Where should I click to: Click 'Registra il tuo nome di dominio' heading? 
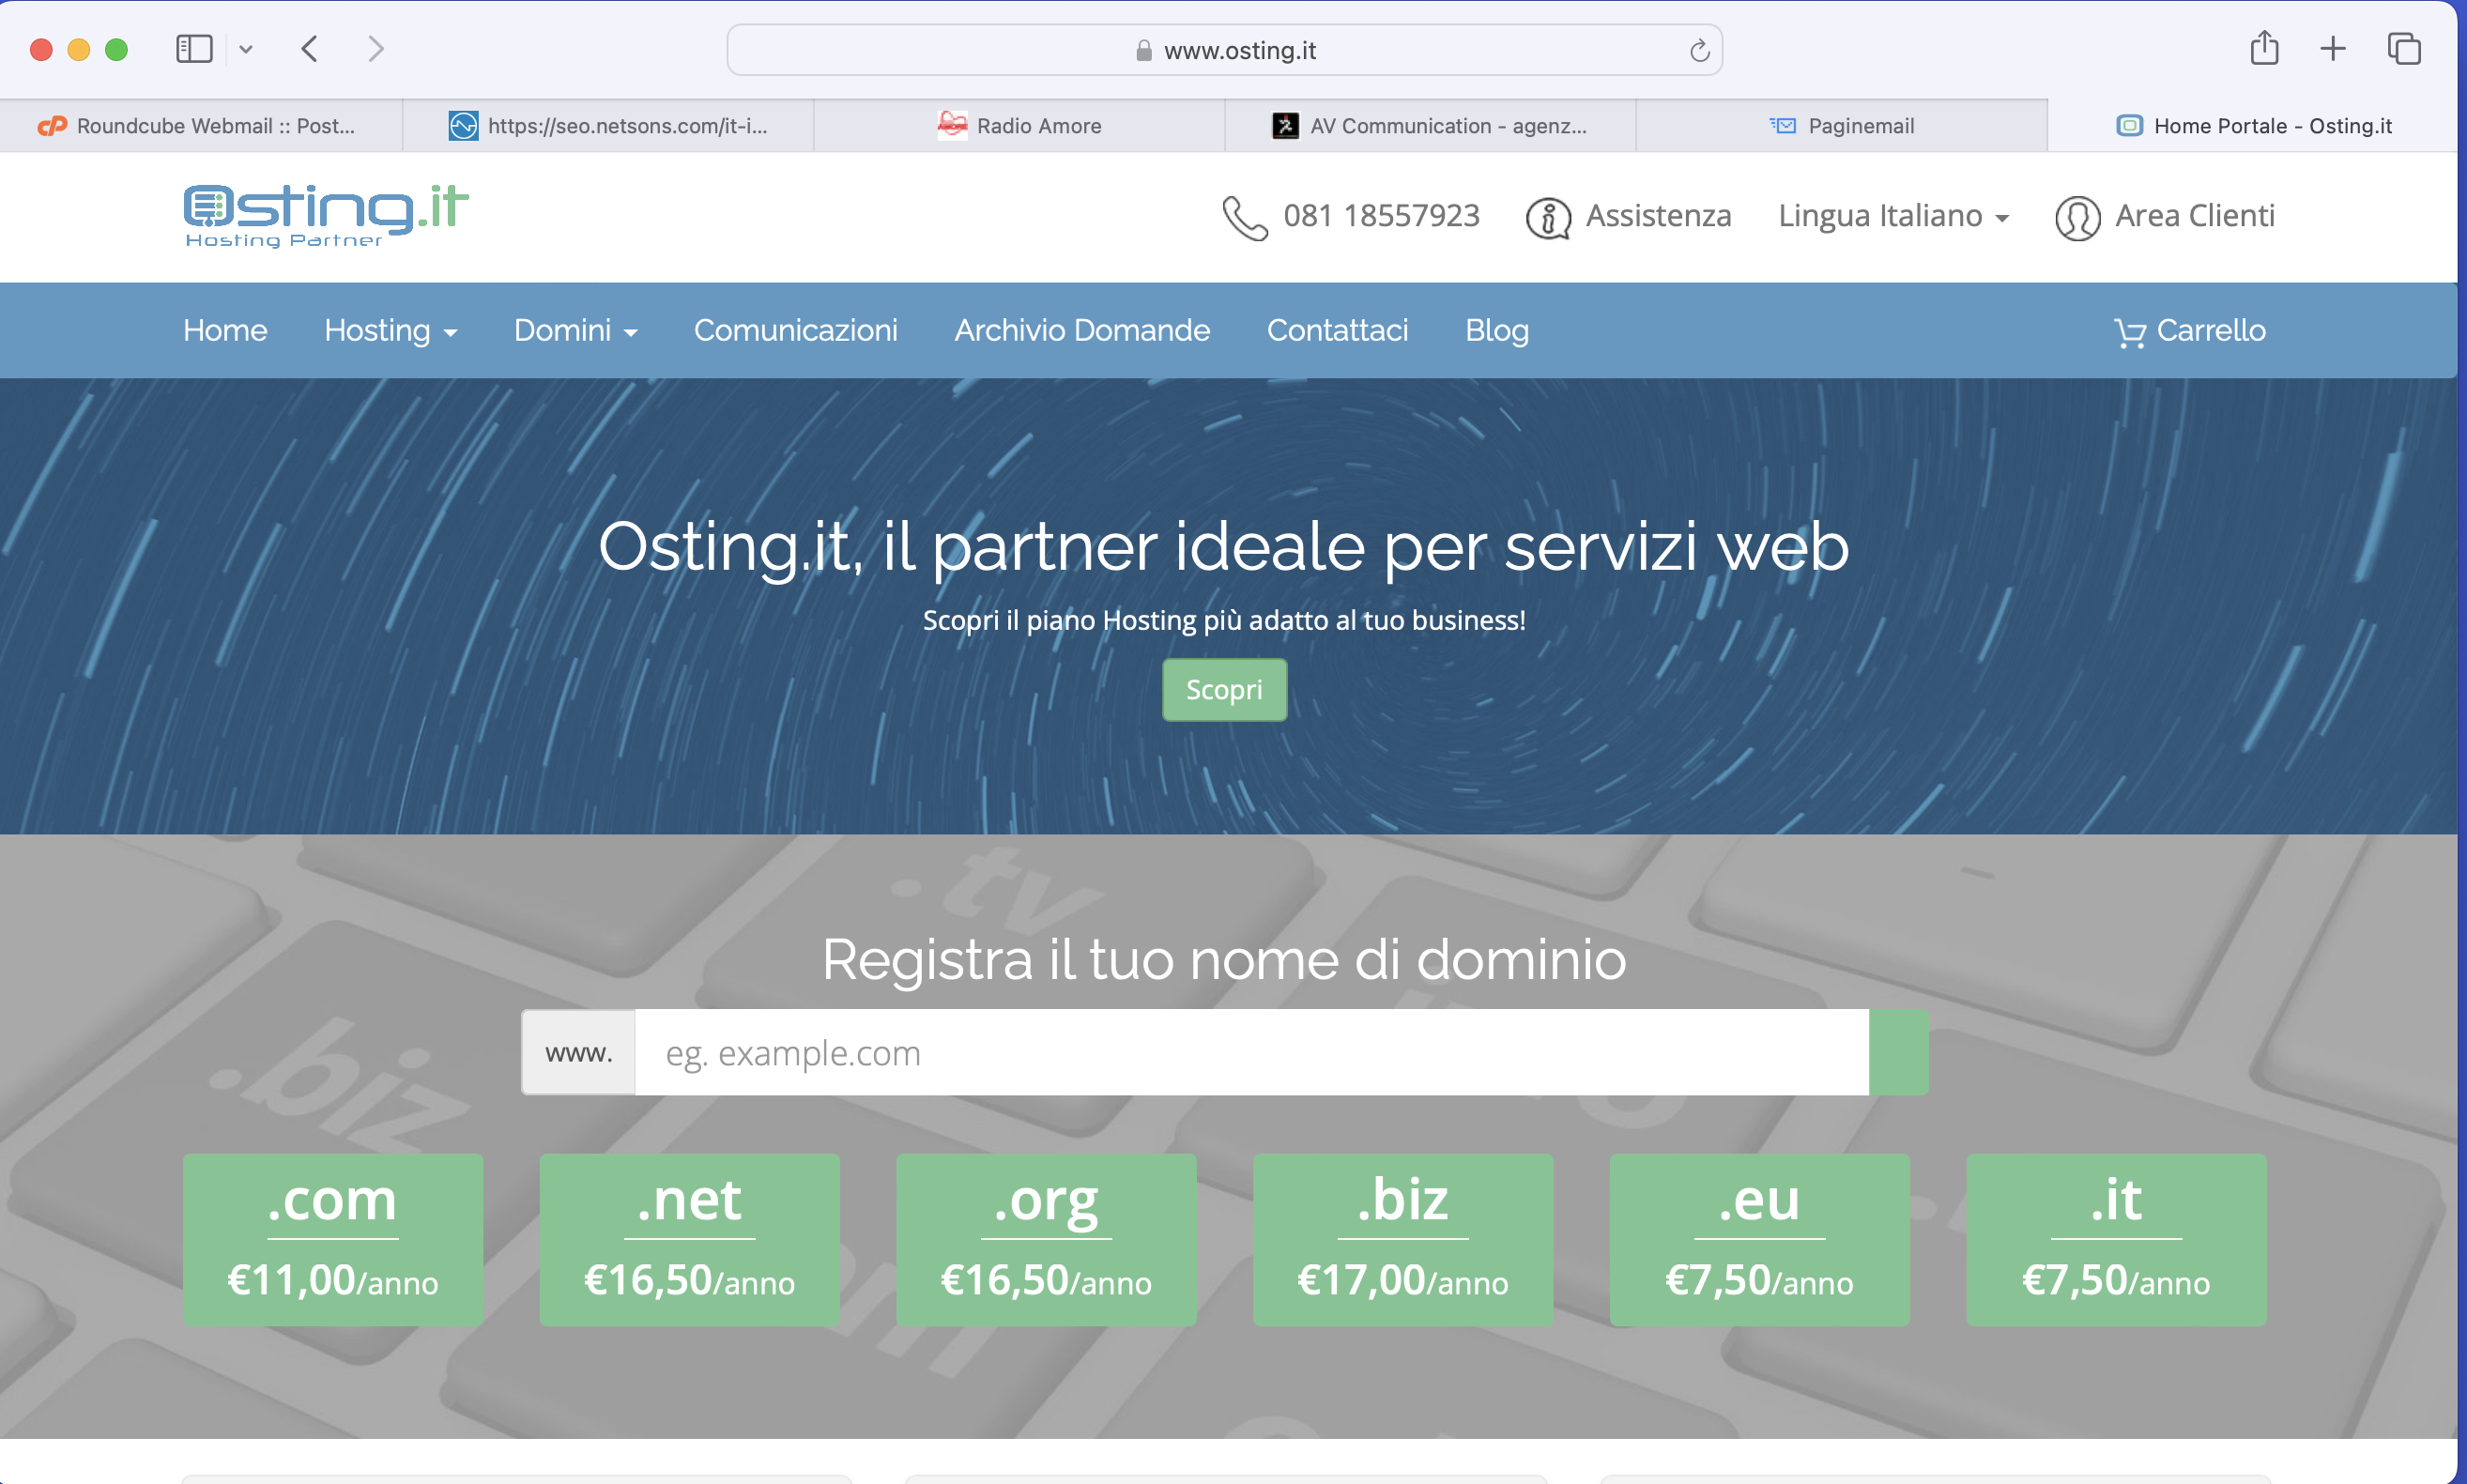(1224, 960)
